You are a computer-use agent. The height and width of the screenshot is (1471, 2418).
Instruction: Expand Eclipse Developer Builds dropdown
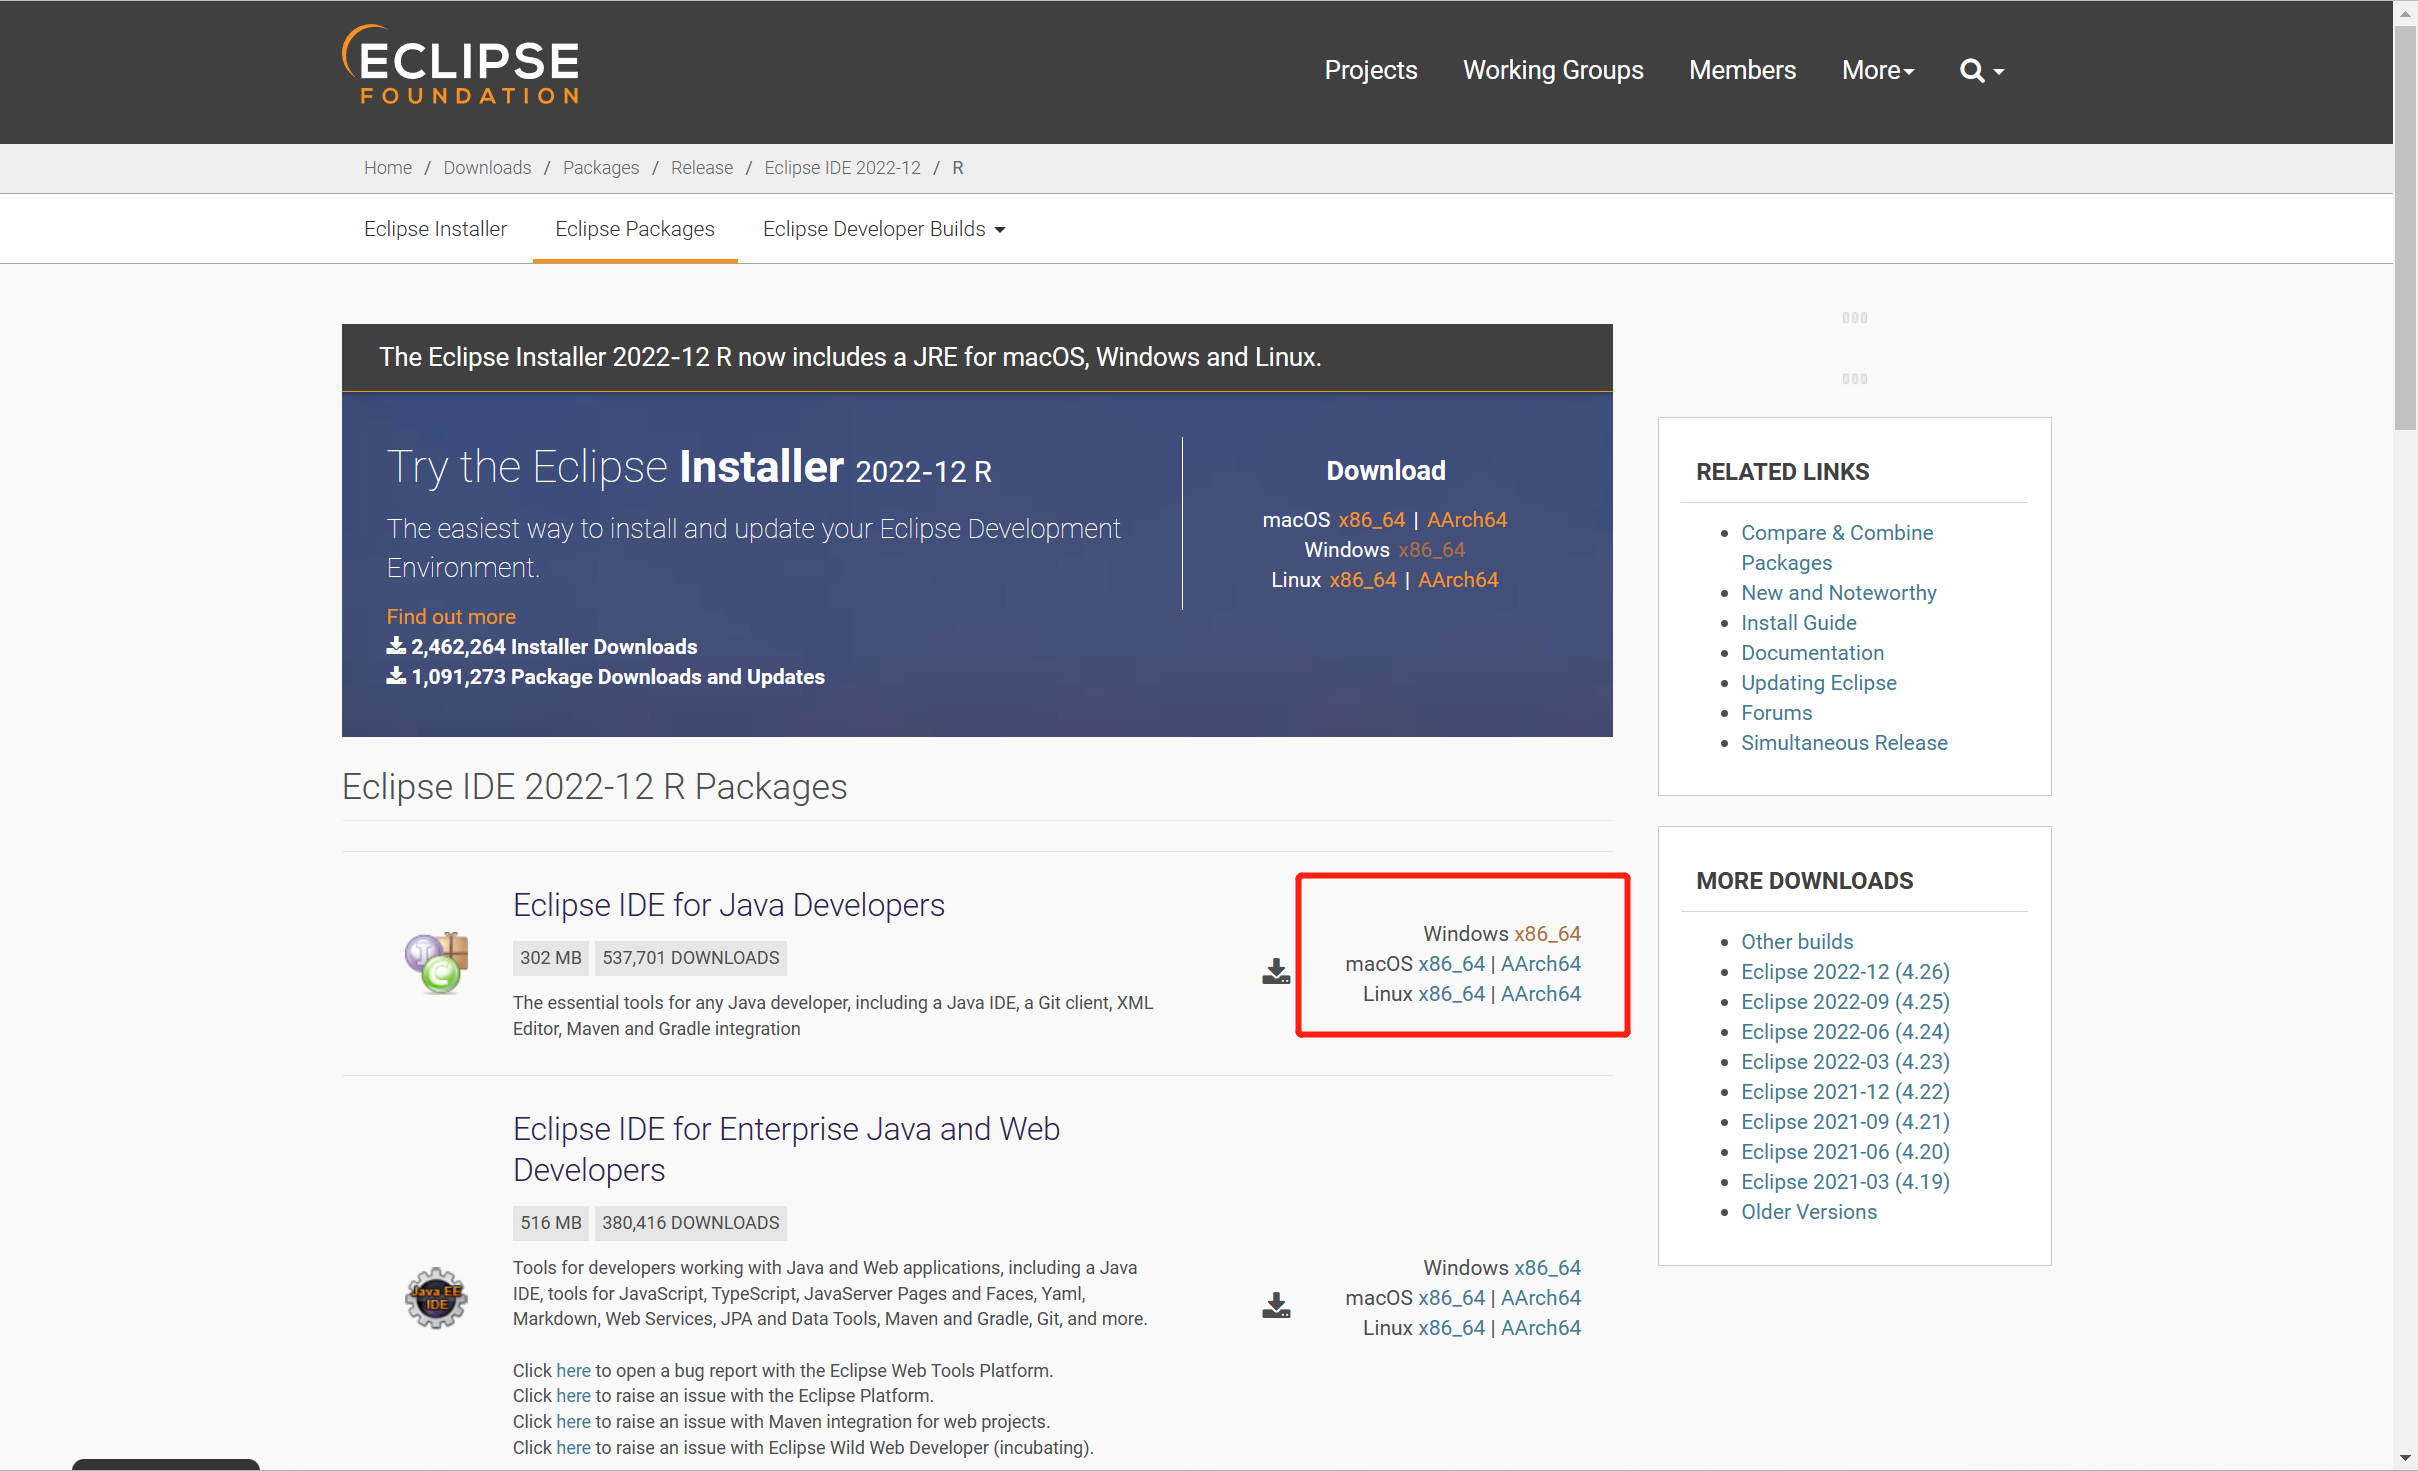(883, 229)
